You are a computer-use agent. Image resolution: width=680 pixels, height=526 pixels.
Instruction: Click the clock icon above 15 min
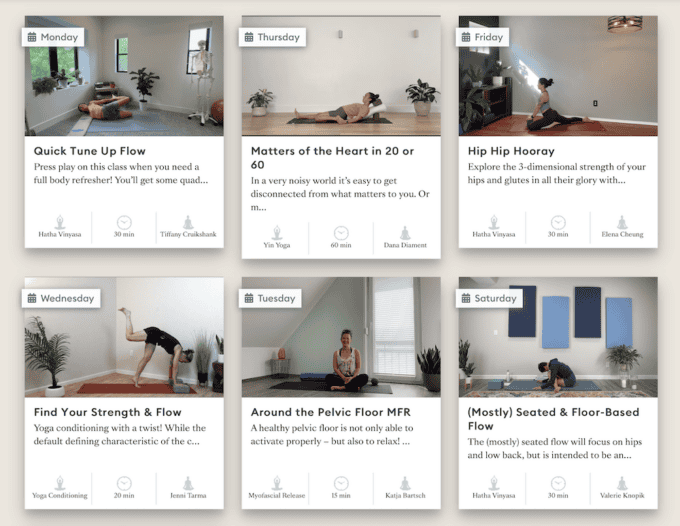341,484
